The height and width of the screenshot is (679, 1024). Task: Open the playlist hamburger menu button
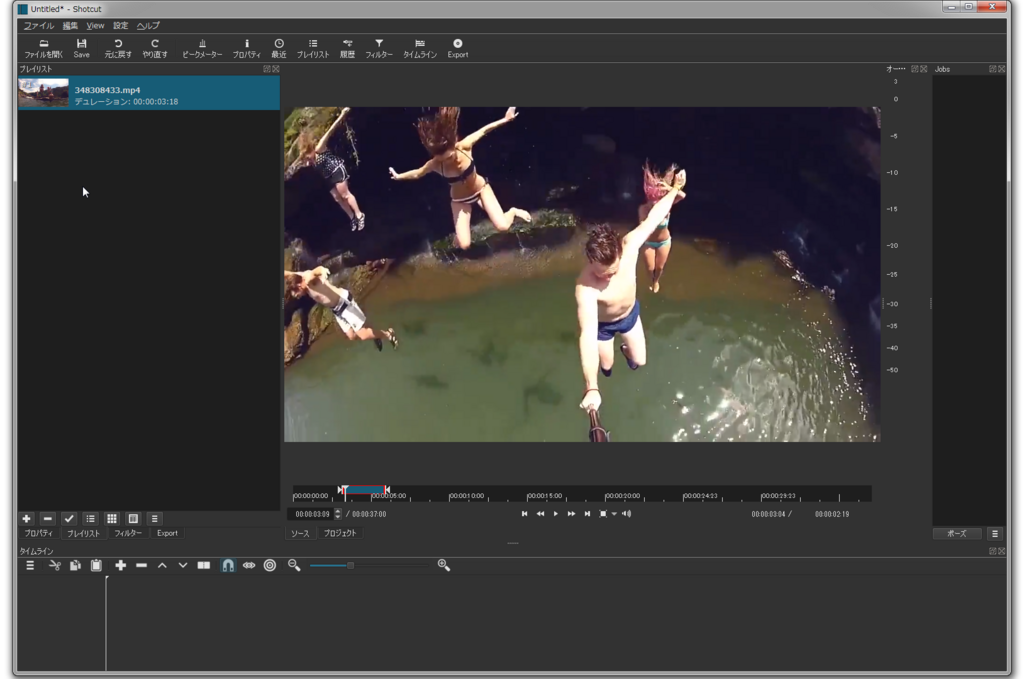point(154,518)
